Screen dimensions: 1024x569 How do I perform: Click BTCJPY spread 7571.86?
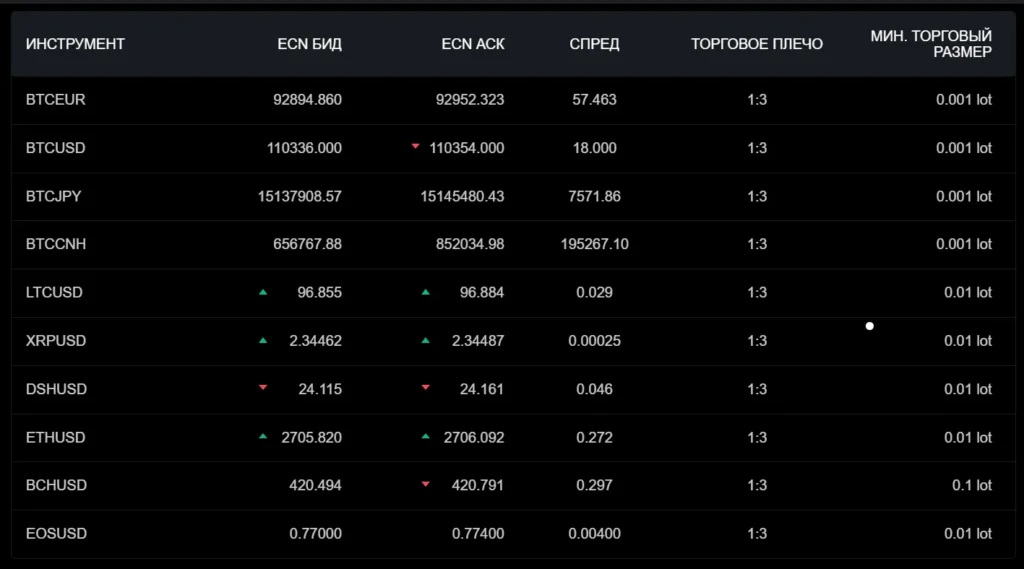click(x=594, y=197)
